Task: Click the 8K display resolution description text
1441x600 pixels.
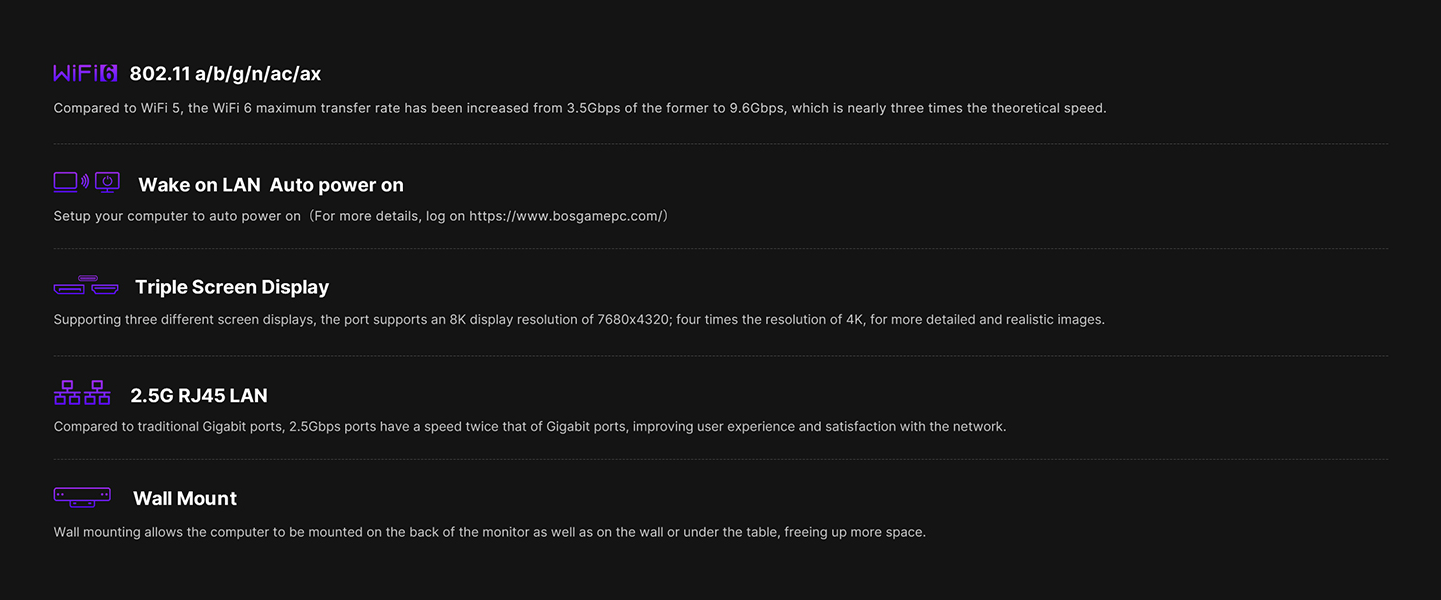Action: (x=579, y=320)
